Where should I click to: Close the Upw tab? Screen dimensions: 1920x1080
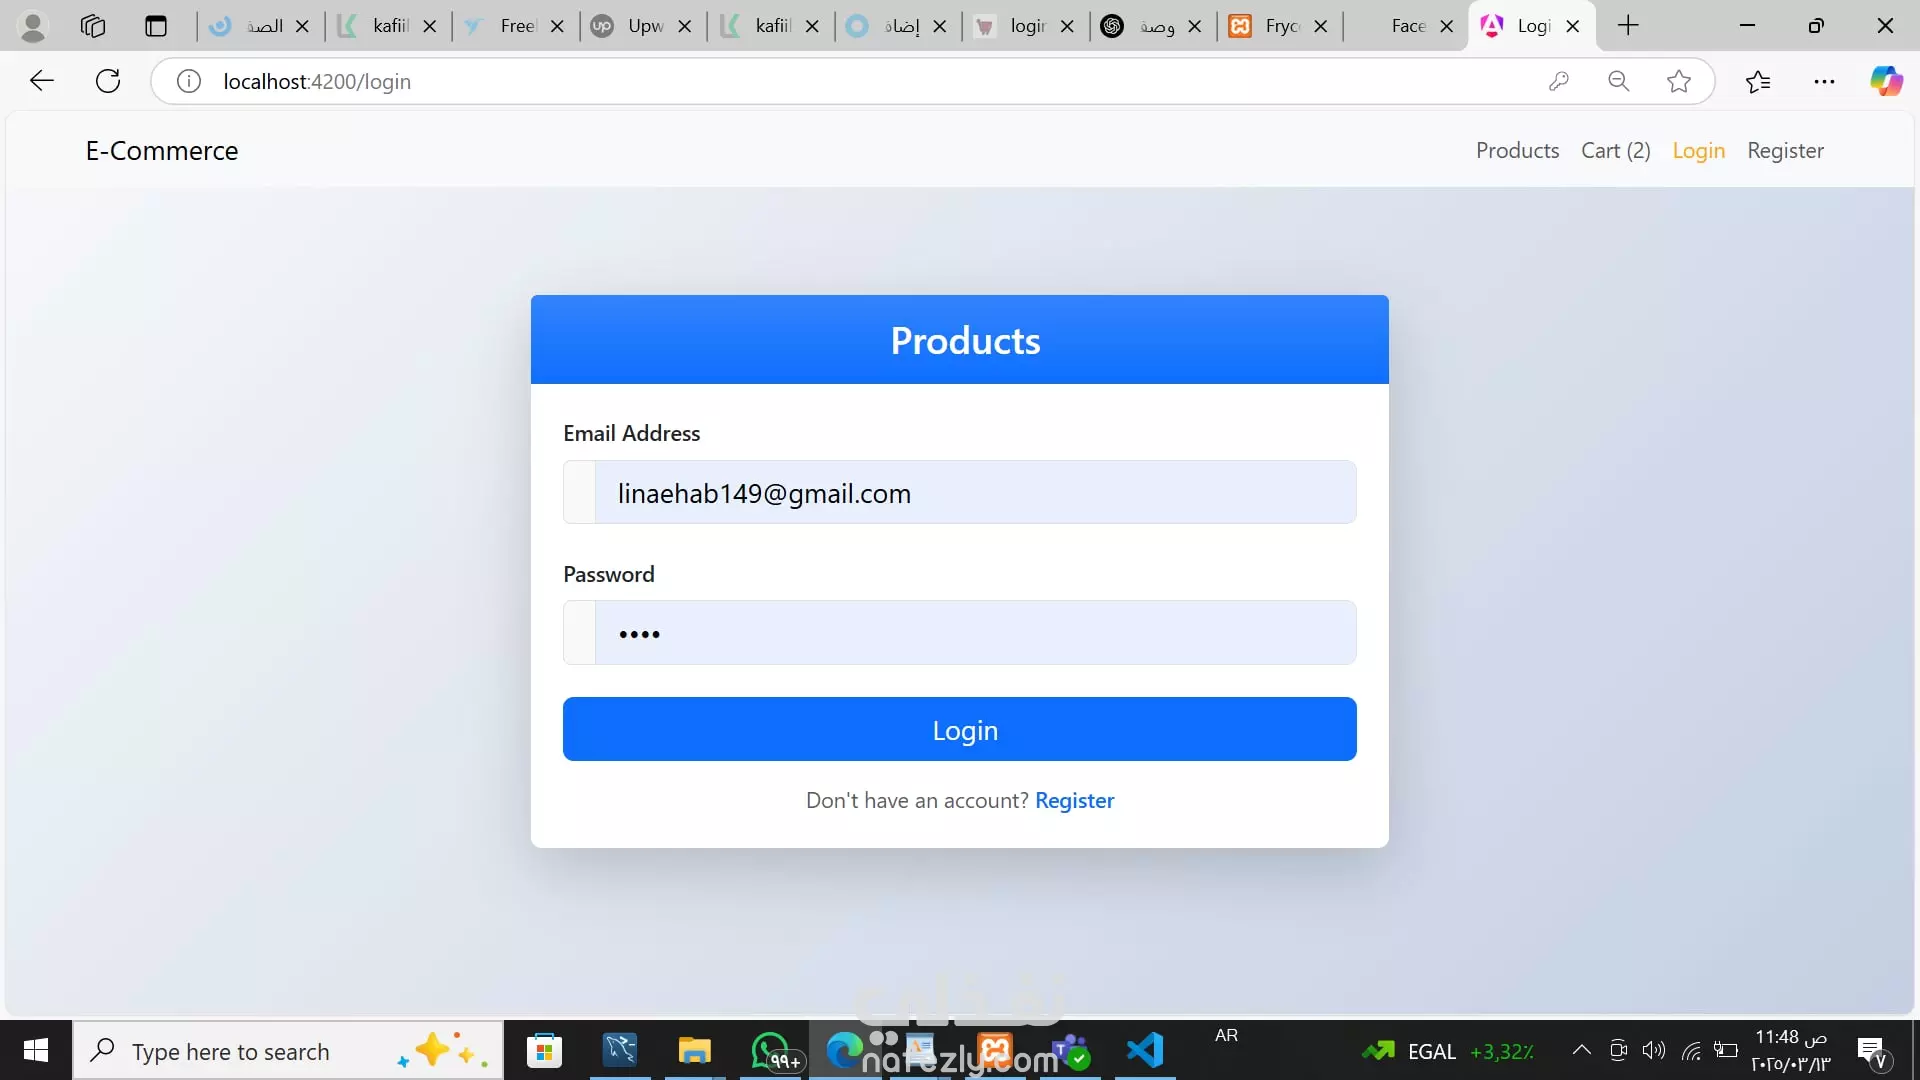click(685, 26)
